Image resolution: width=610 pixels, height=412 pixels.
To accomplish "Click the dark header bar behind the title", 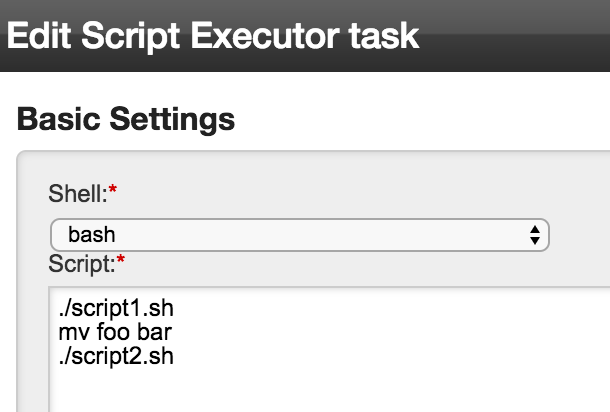I will (514, 36).
